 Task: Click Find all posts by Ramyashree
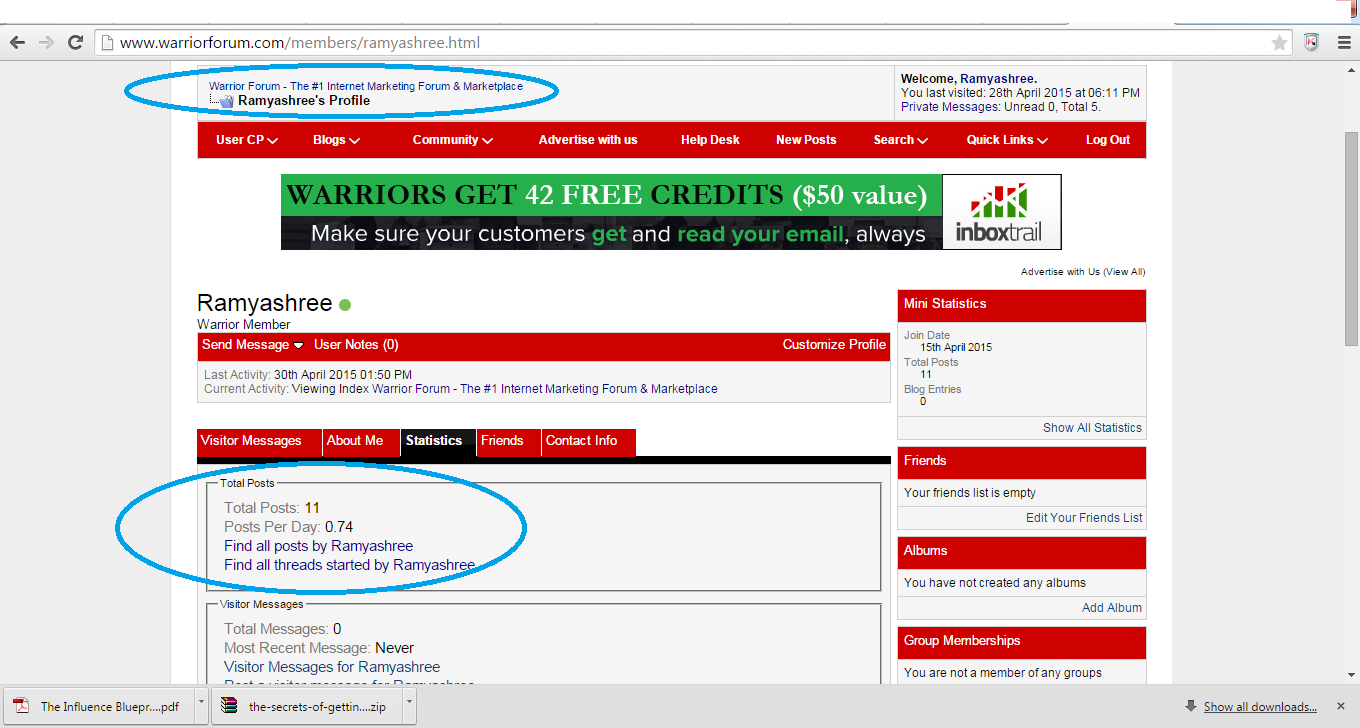click(318, 546)
